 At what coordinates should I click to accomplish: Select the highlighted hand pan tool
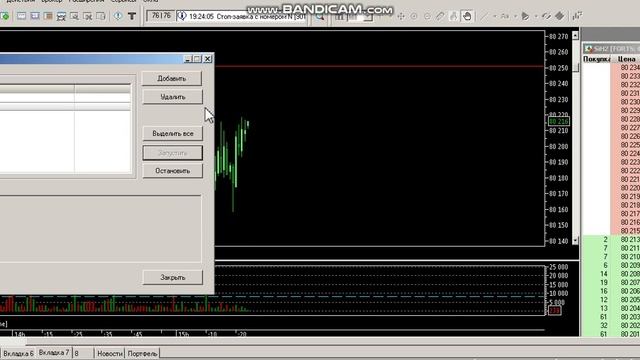(x=467, y=16)
